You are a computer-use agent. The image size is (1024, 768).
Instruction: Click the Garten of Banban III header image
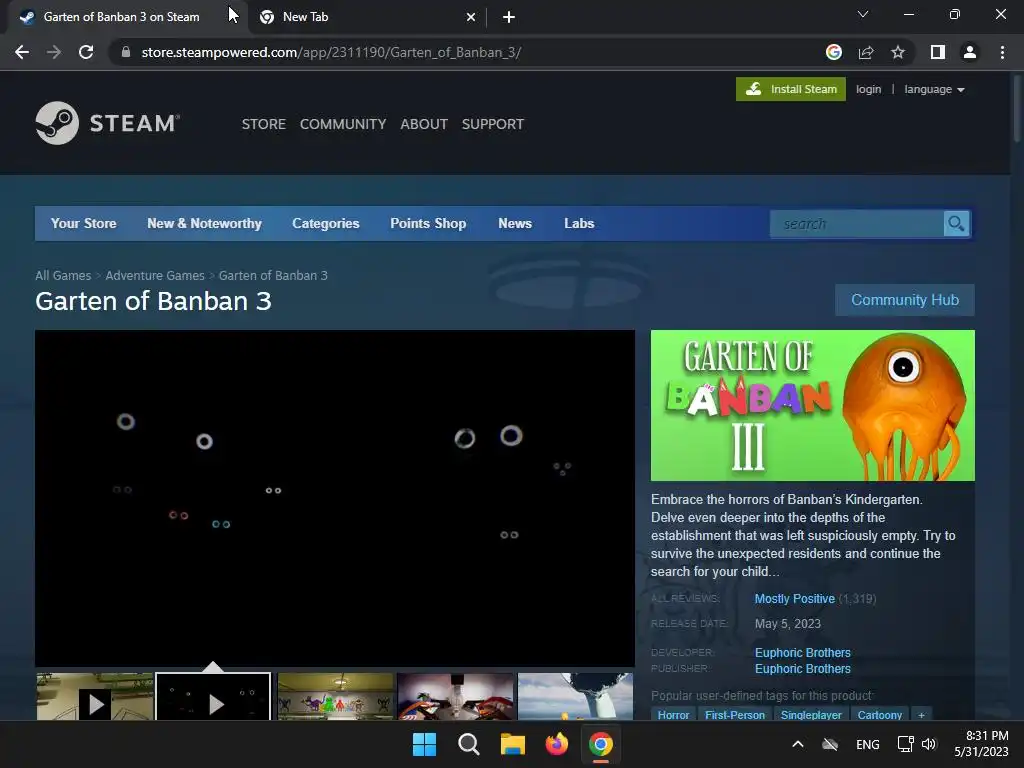point(812,406)
